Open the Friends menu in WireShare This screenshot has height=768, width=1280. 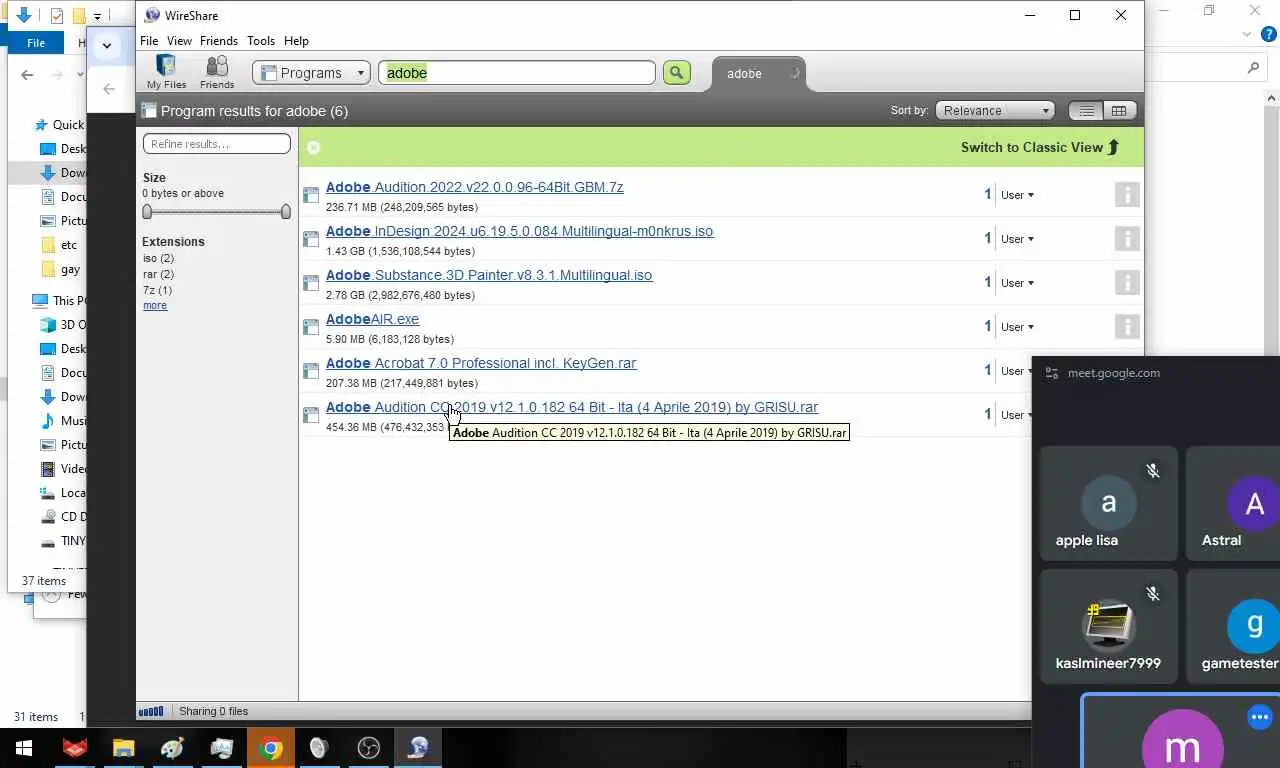coord(219,41)
